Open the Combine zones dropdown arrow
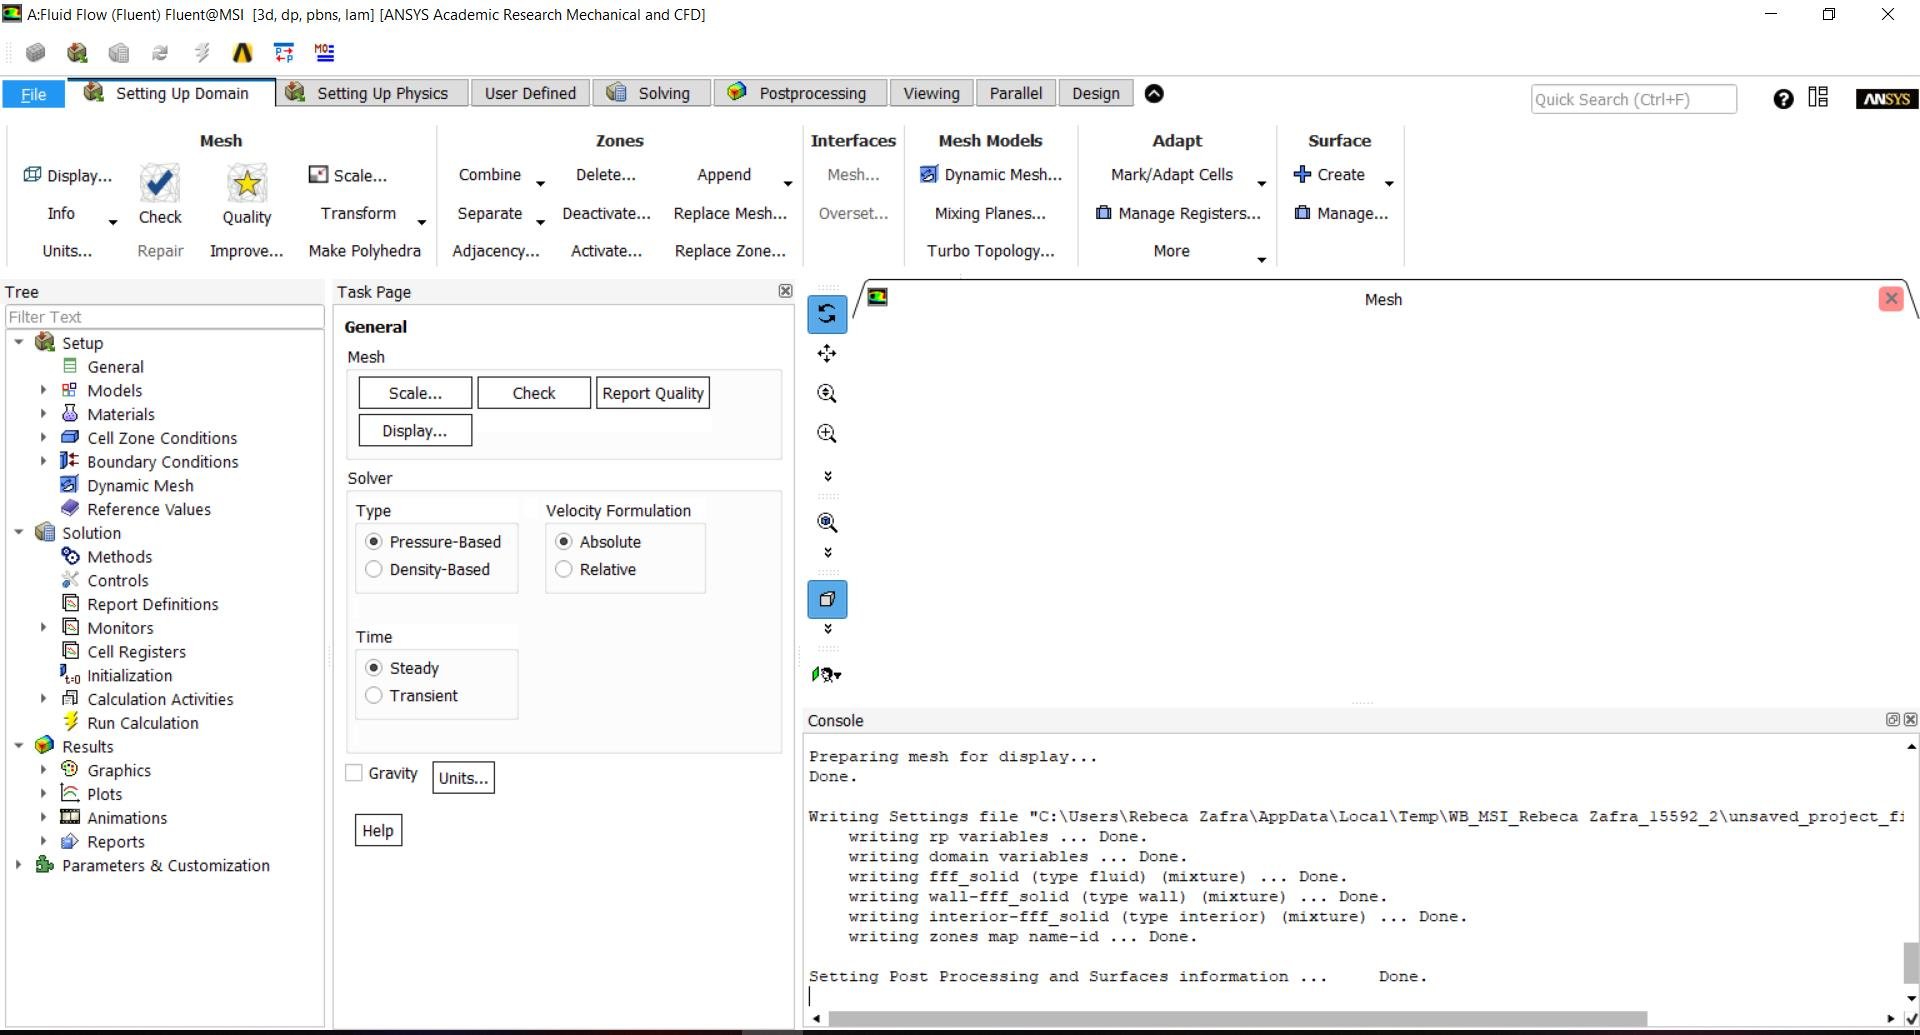 pos(540,183)
